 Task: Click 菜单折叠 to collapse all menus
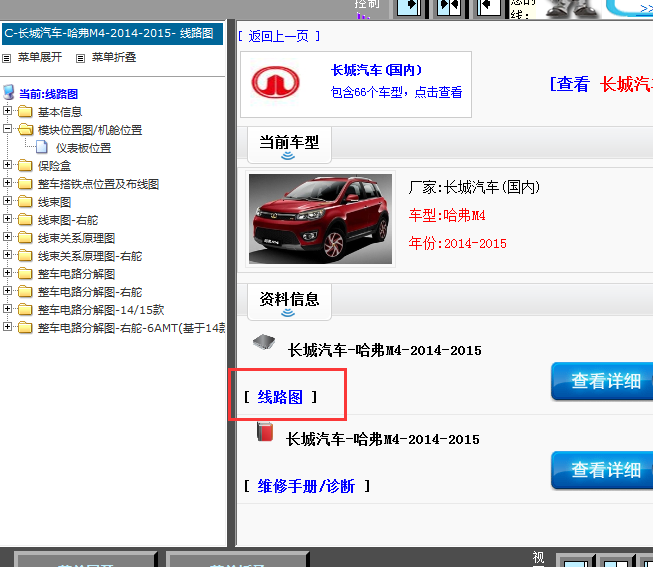click(114, 57)
